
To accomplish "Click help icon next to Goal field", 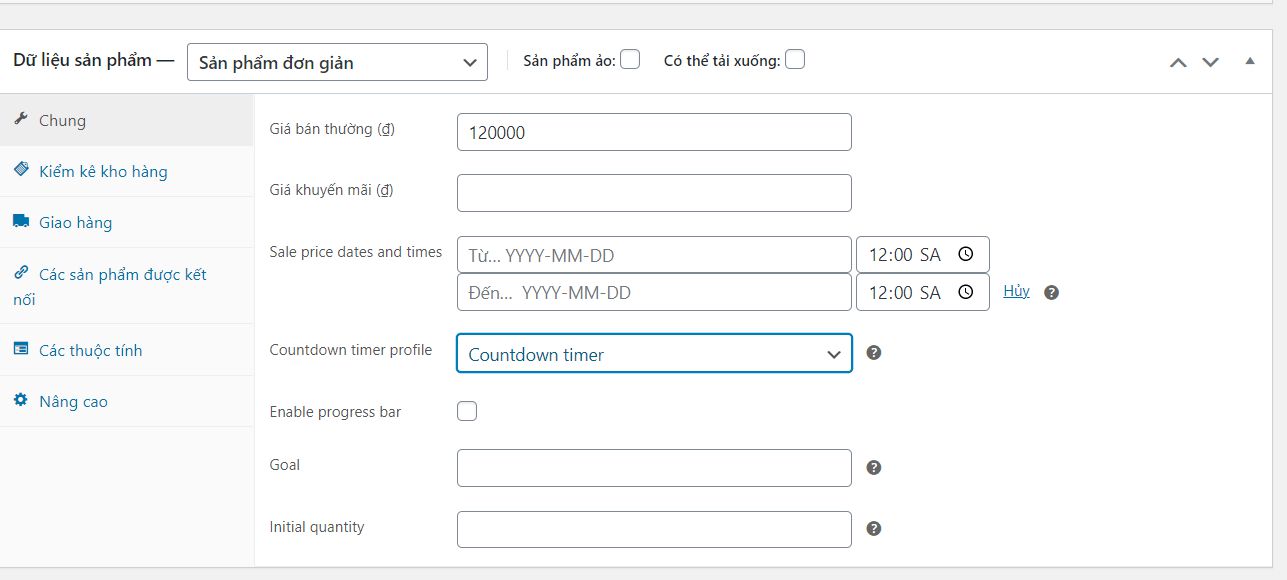I will [873, 468].
